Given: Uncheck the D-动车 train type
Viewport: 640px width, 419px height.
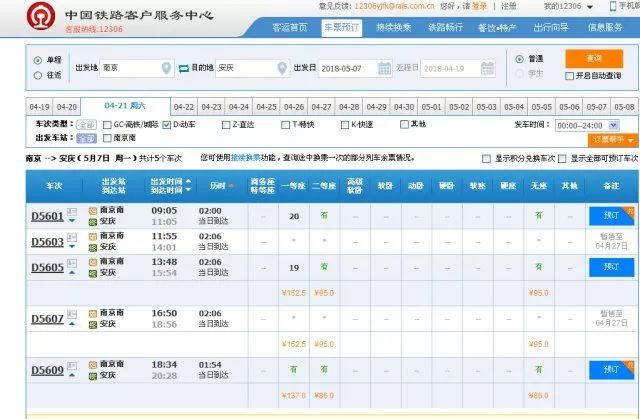Looking at the screenshot, I should pos(167,125).
